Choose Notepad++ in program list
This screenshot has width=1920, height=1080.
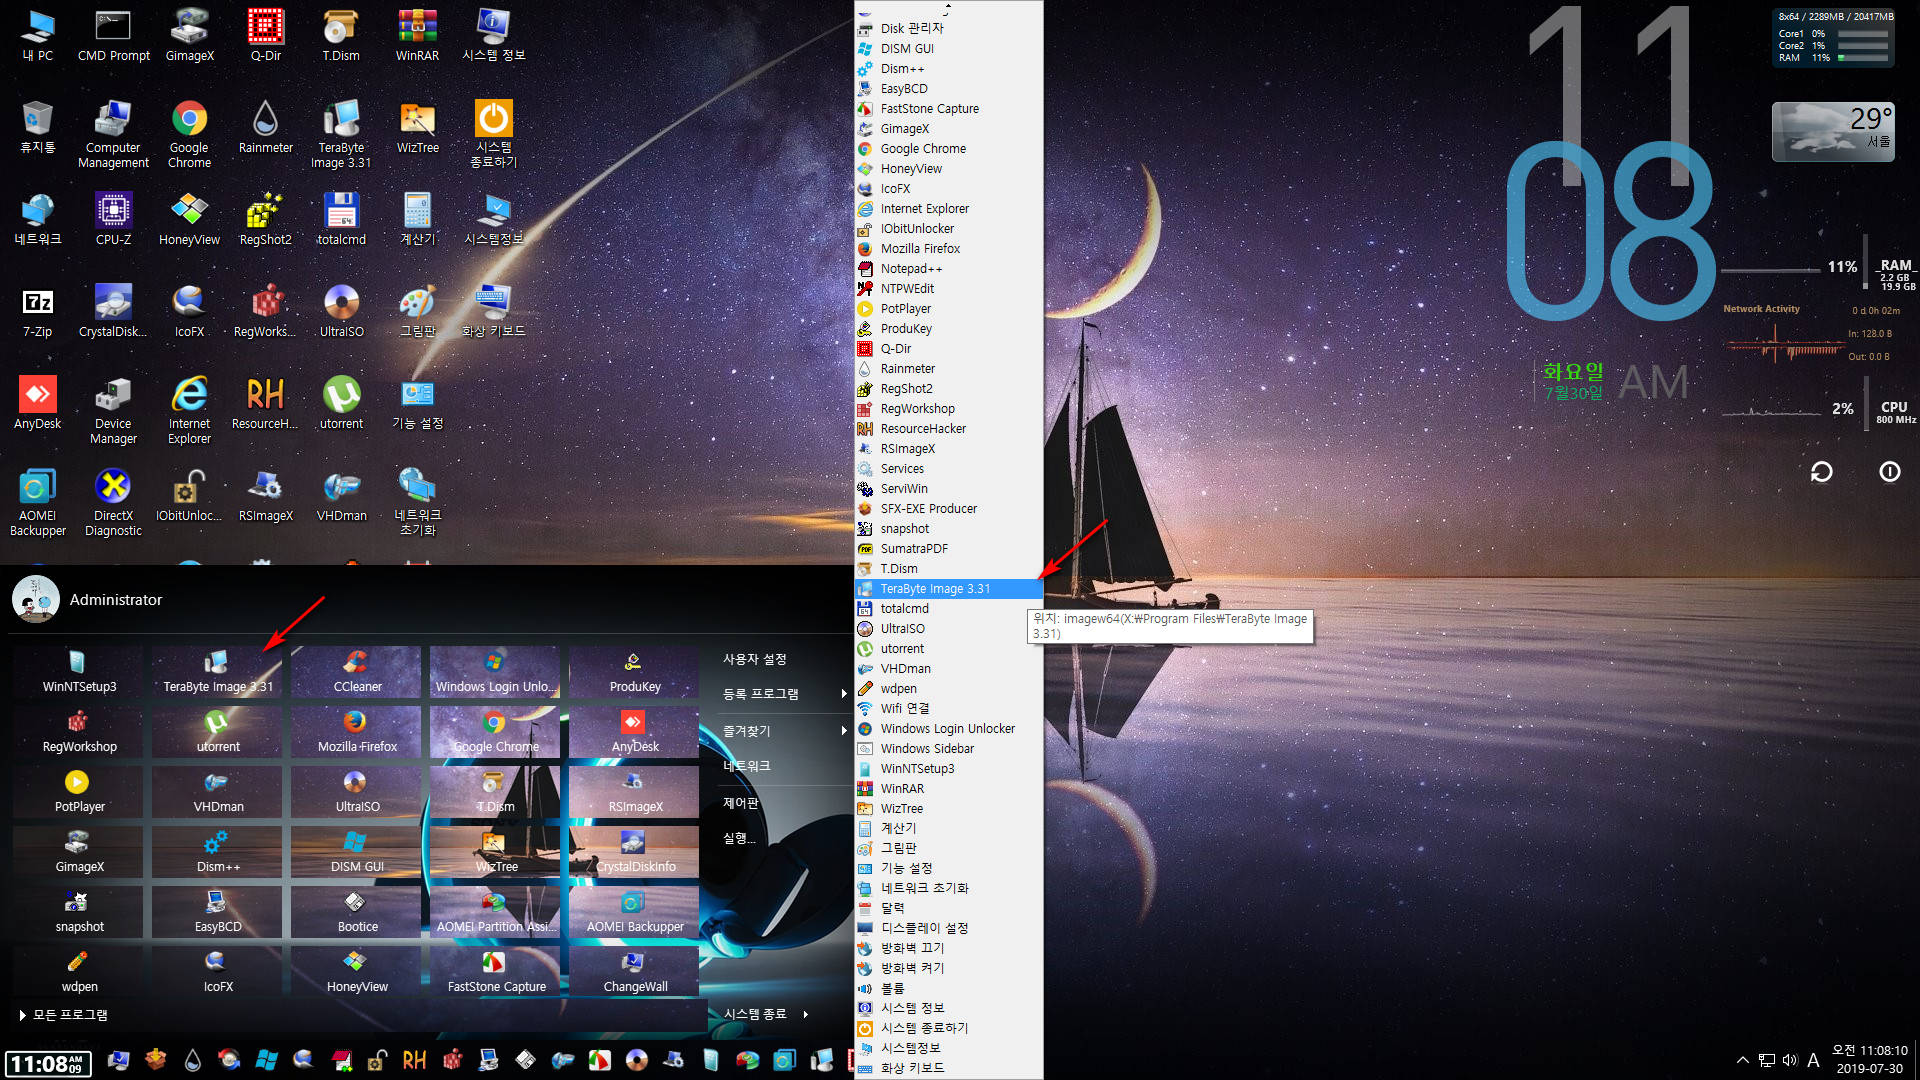948,268
